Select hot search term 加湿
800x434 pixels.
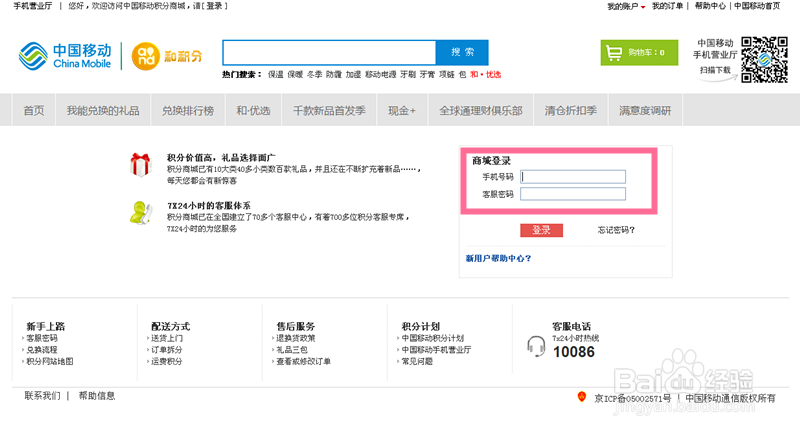353,74
